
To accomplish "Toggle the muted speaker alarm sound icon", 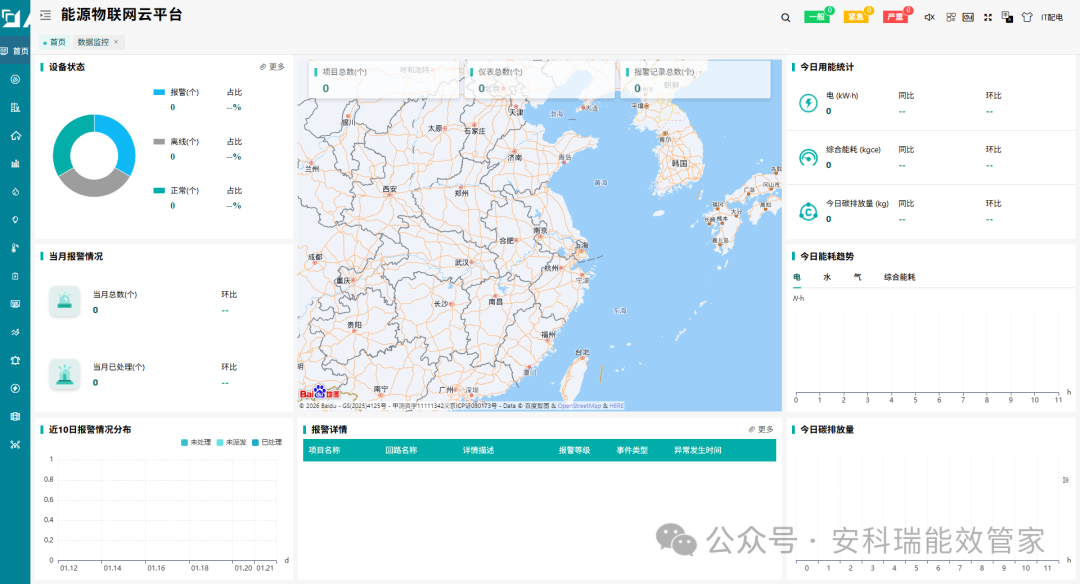I will point(929,17).
